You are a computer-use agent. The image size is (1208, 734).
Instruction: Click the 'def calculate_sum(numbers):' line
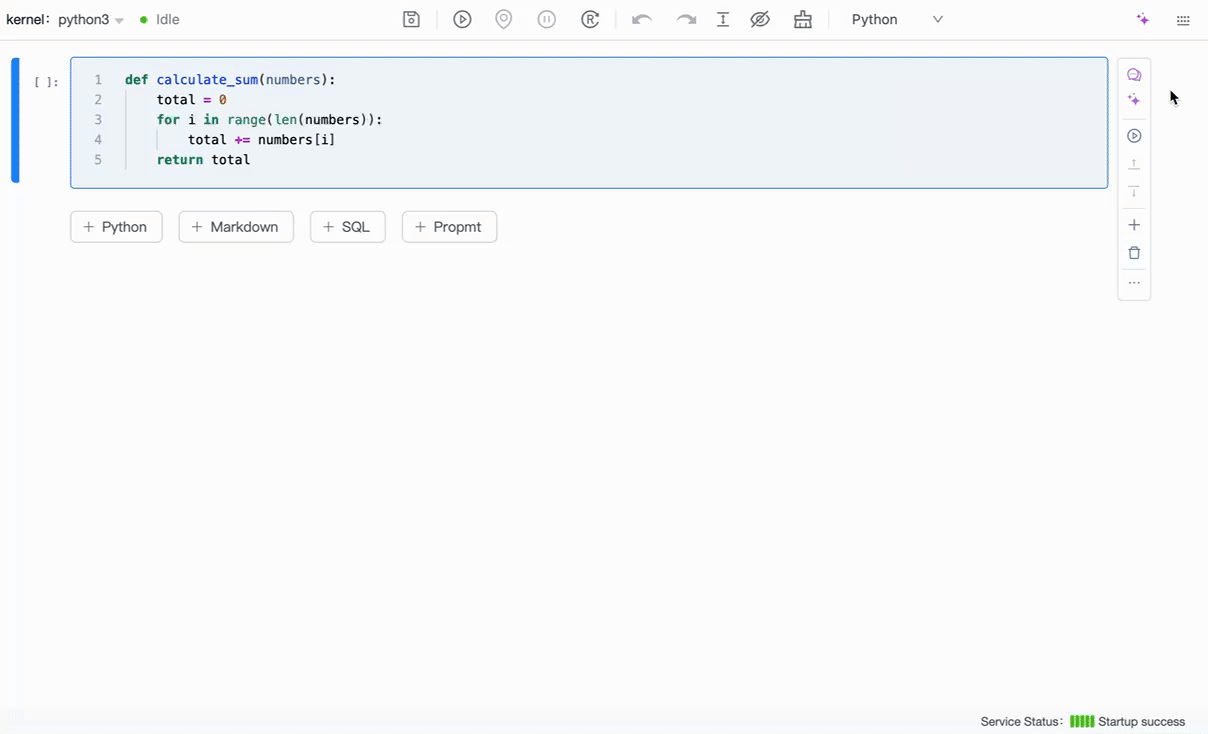(x=230, y=80)
